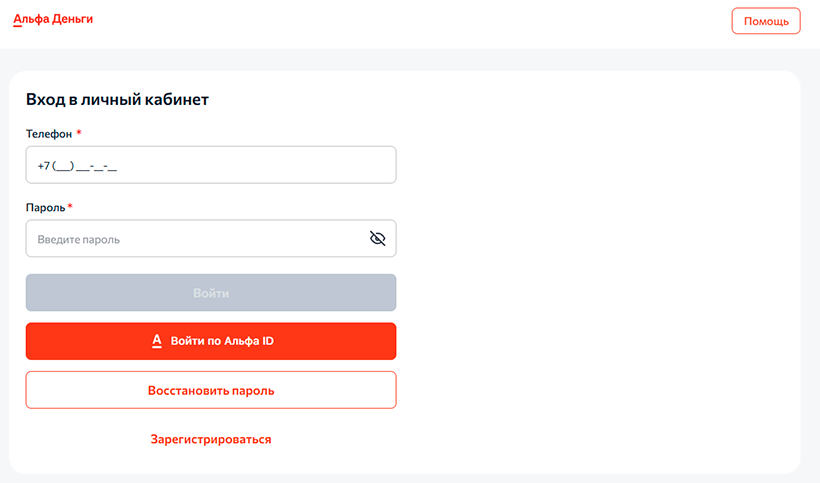
Task: Focus the Телефон phone number field
Action: coord(211,165)
